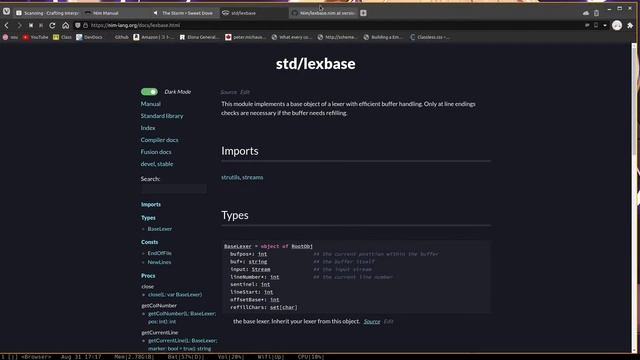The width and height of the screenshot is (640, 360).
Task: Open the Compiler docs link
Action: [x=160, y=140]
